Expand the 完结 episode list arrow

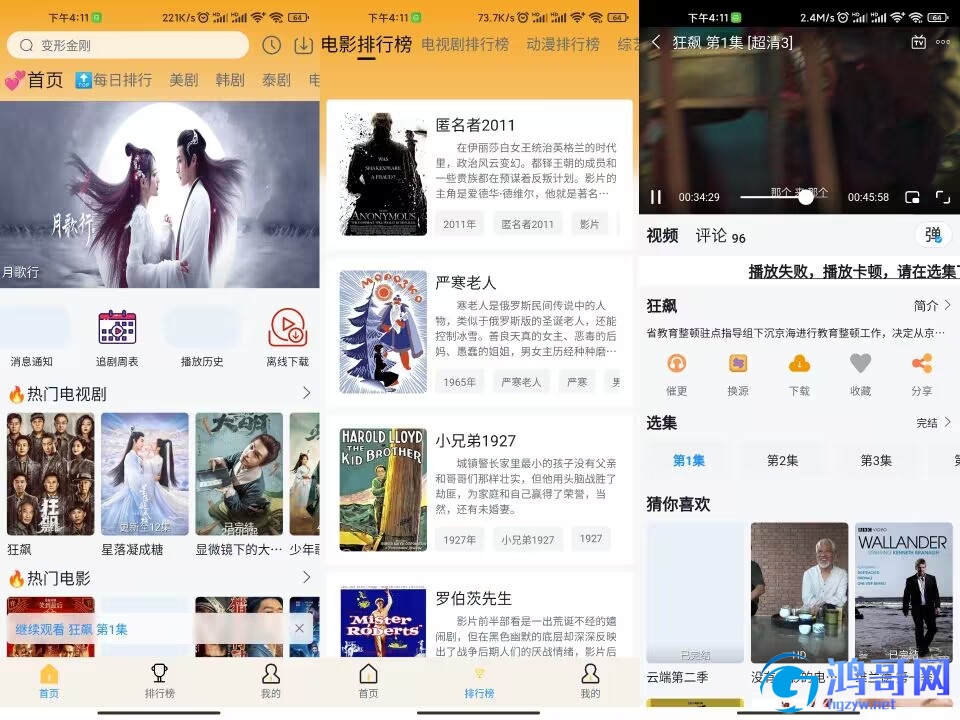[947, 422]
